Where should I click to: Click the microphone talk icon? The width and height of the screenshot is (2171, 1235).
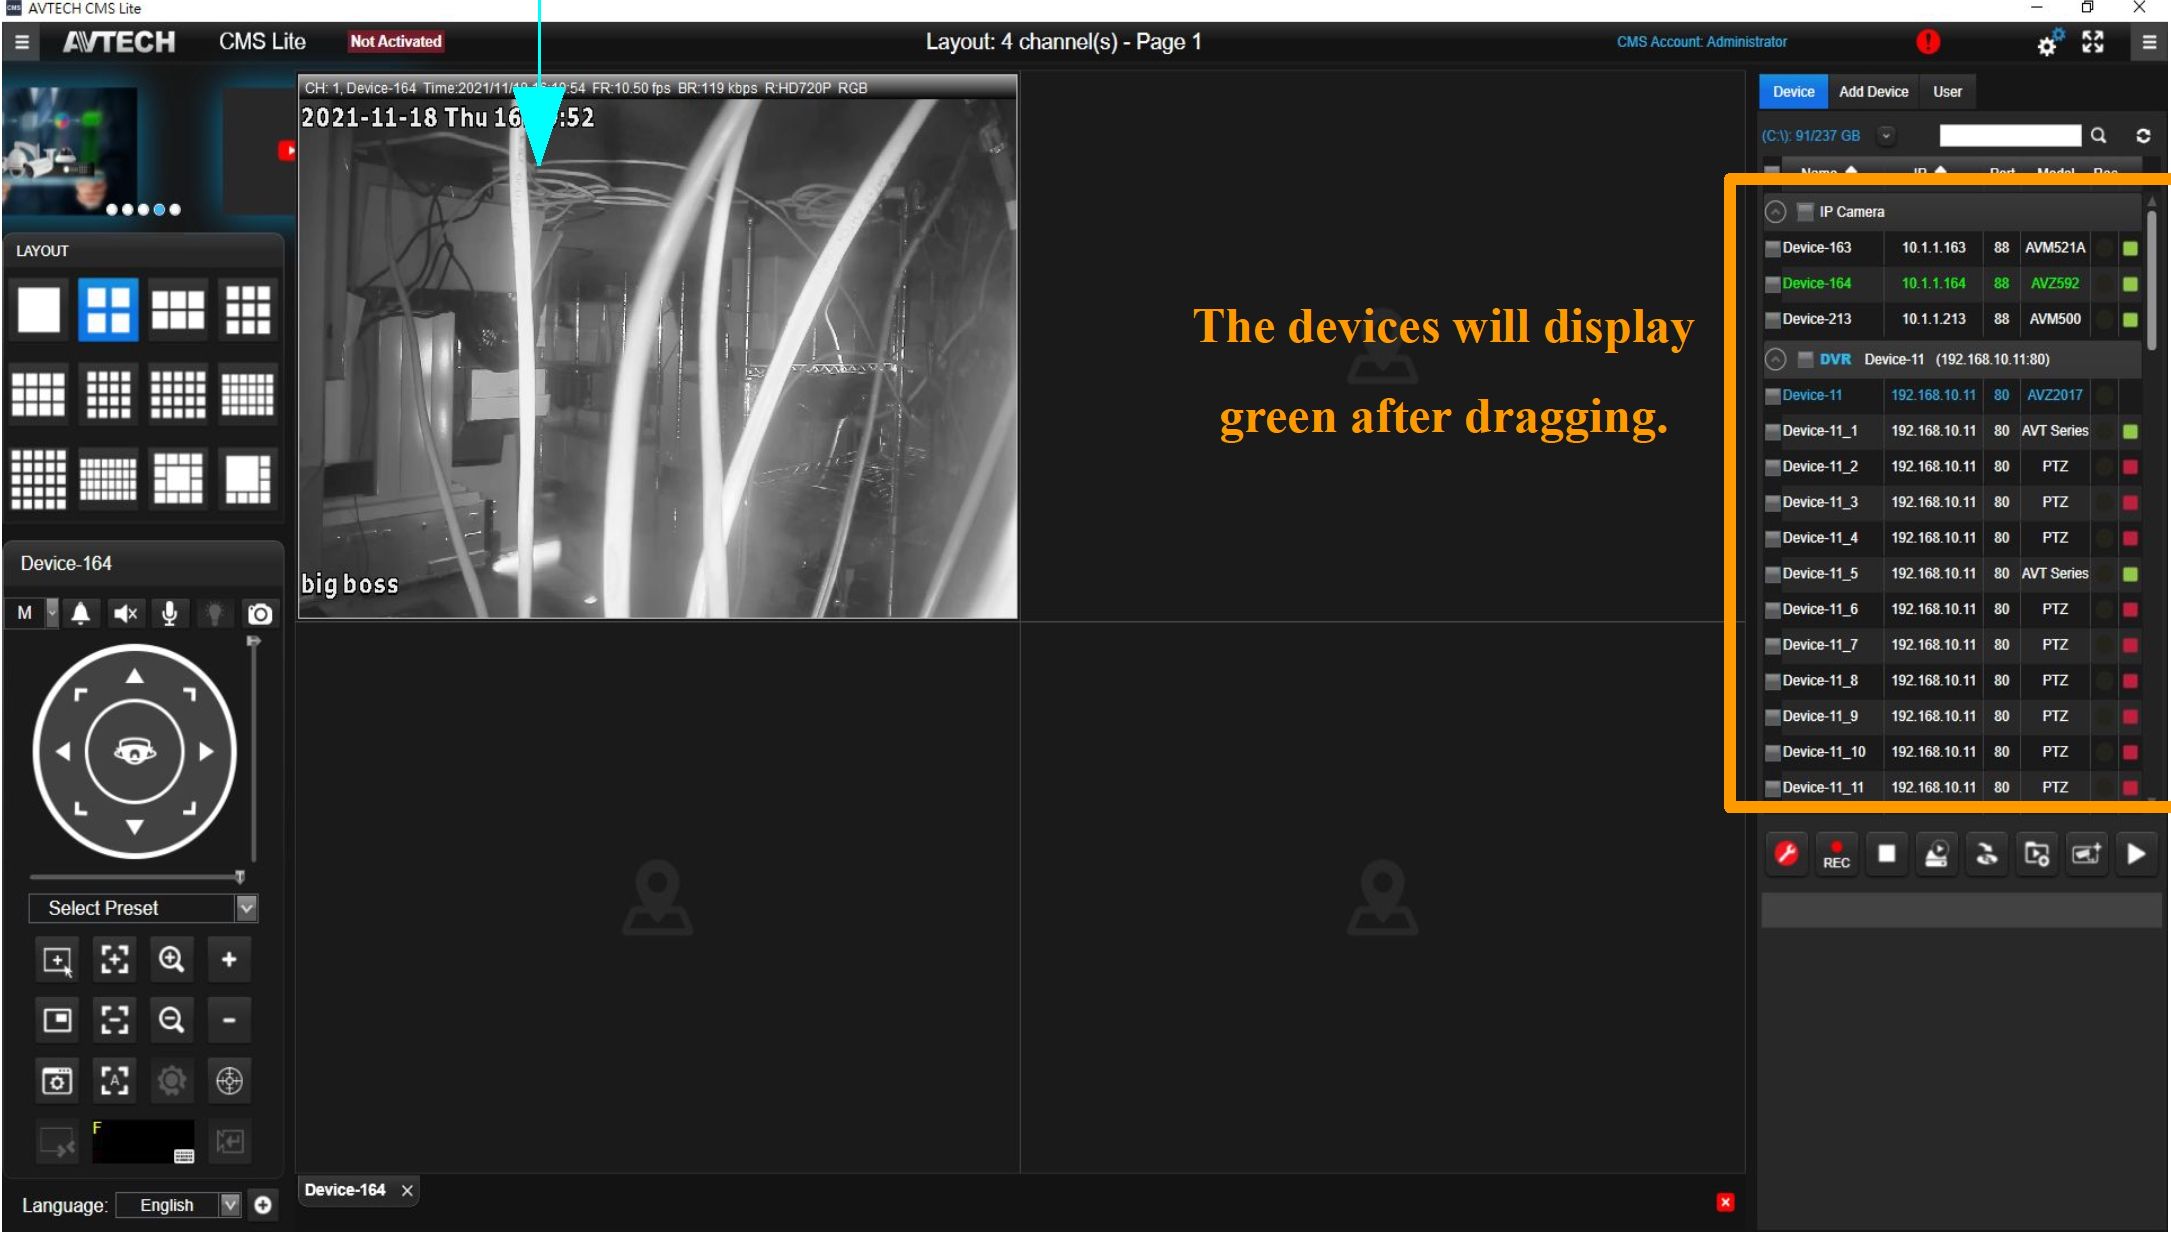coord(170,614)
